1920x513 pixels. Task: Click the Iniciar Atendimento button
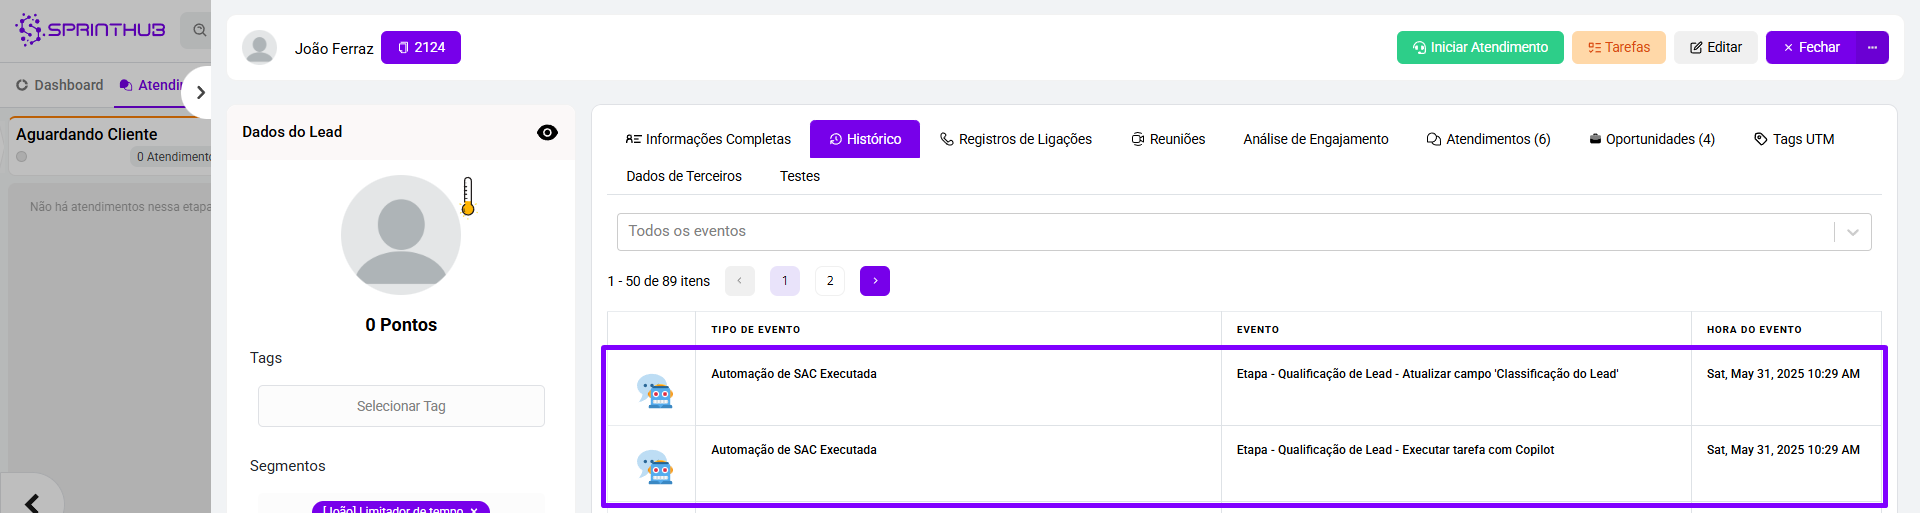(x=1479, y=48)
